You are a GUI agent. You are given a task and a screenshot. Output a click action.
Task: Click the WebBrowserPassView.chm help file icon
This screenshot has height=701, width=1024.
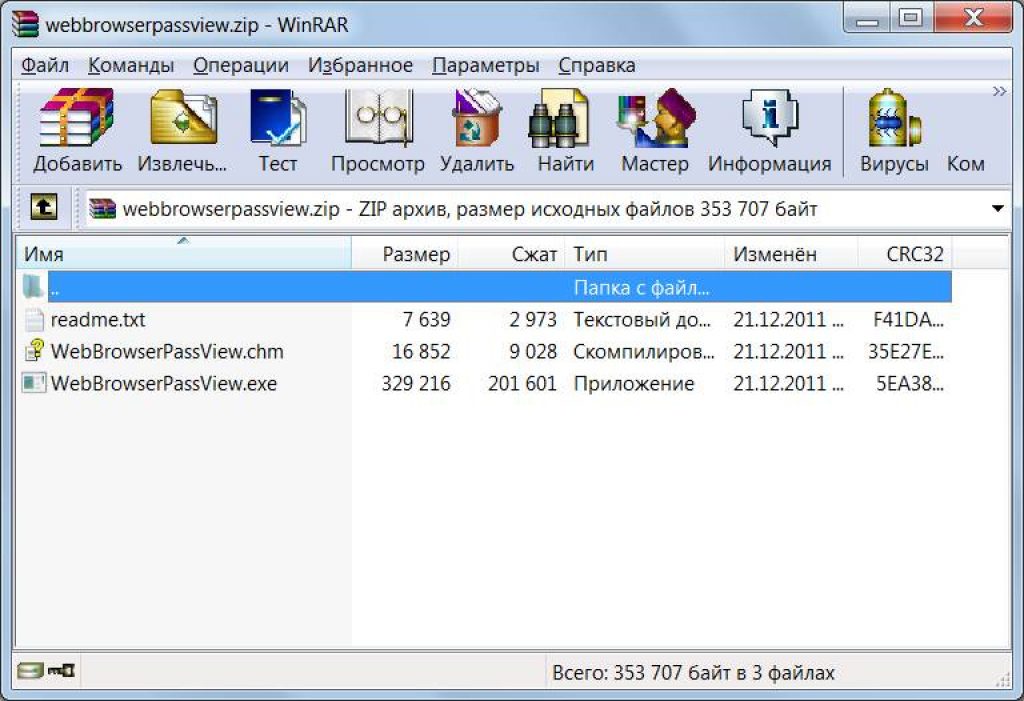(34, 351)
